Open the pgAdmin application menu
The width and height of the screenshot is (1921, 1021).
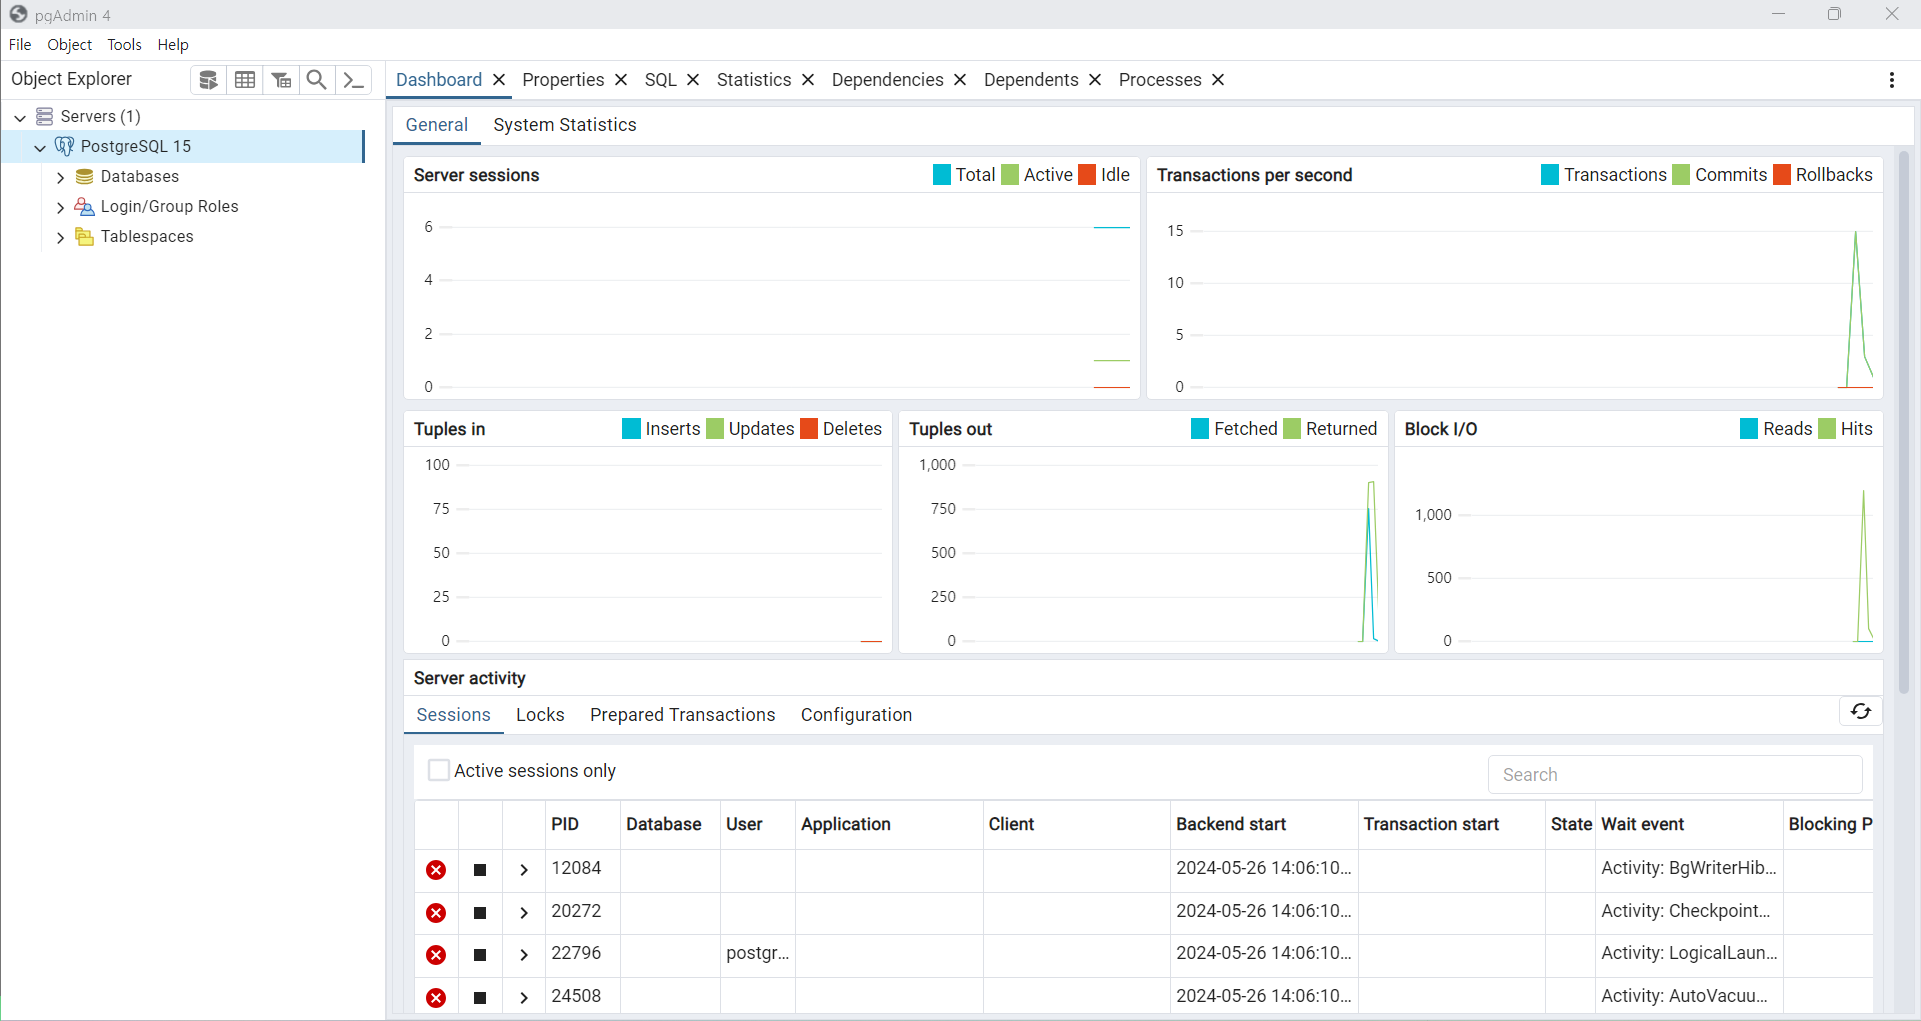tap(1893, 80)
